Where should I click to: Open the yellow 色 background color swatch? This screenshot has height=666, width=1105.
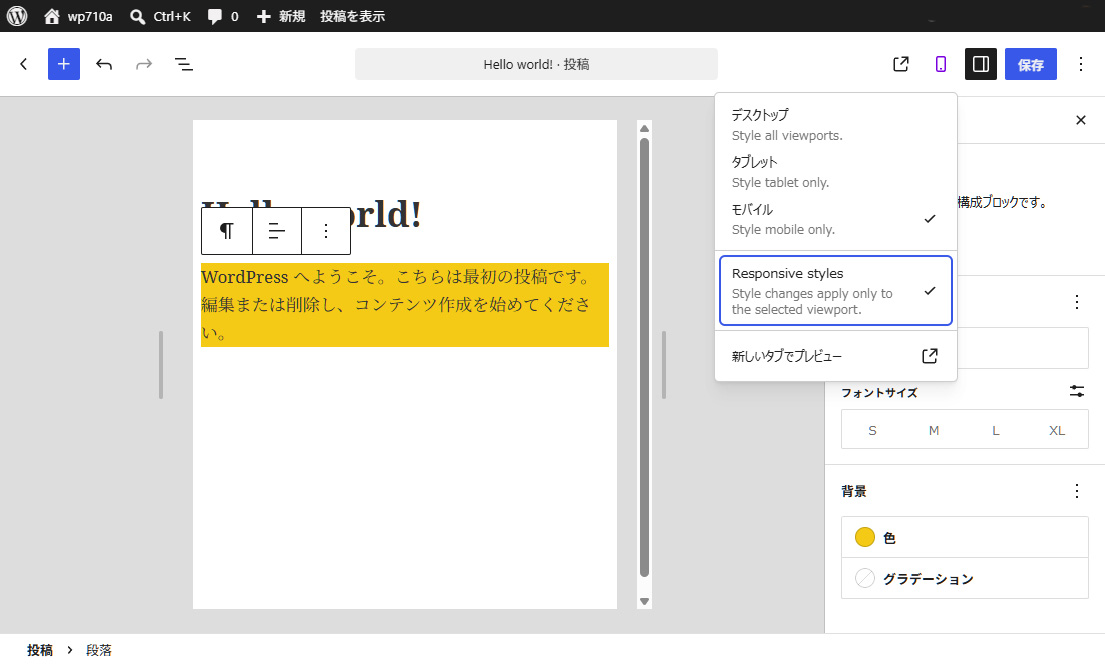point(965,538)
